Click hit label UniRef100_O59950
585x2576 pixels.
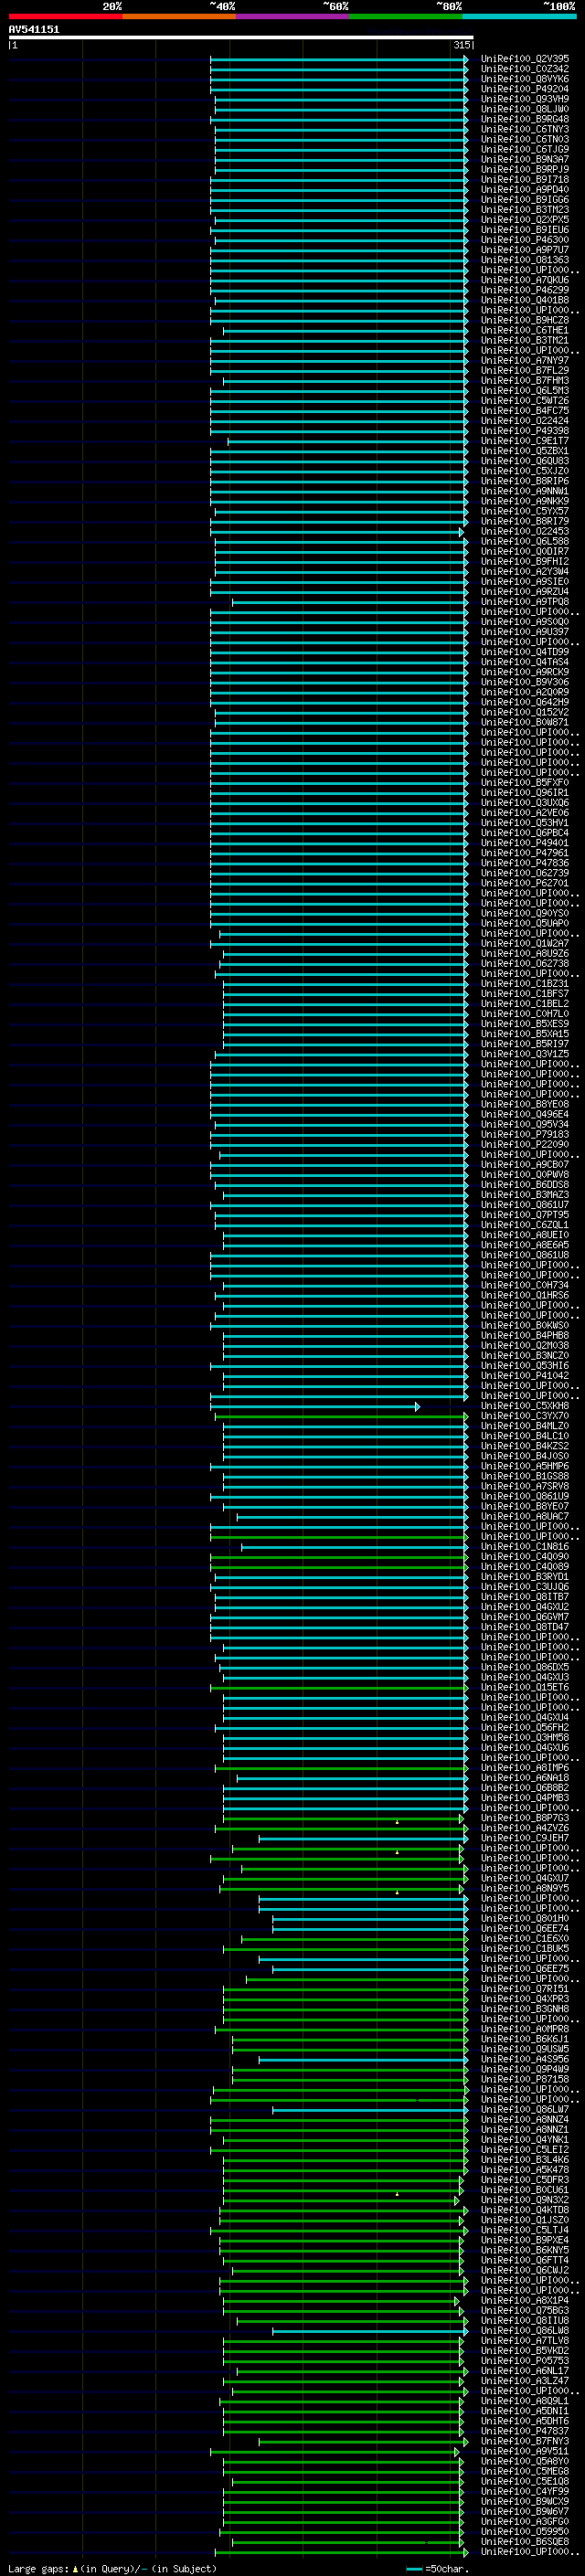tap(525, 2532)
